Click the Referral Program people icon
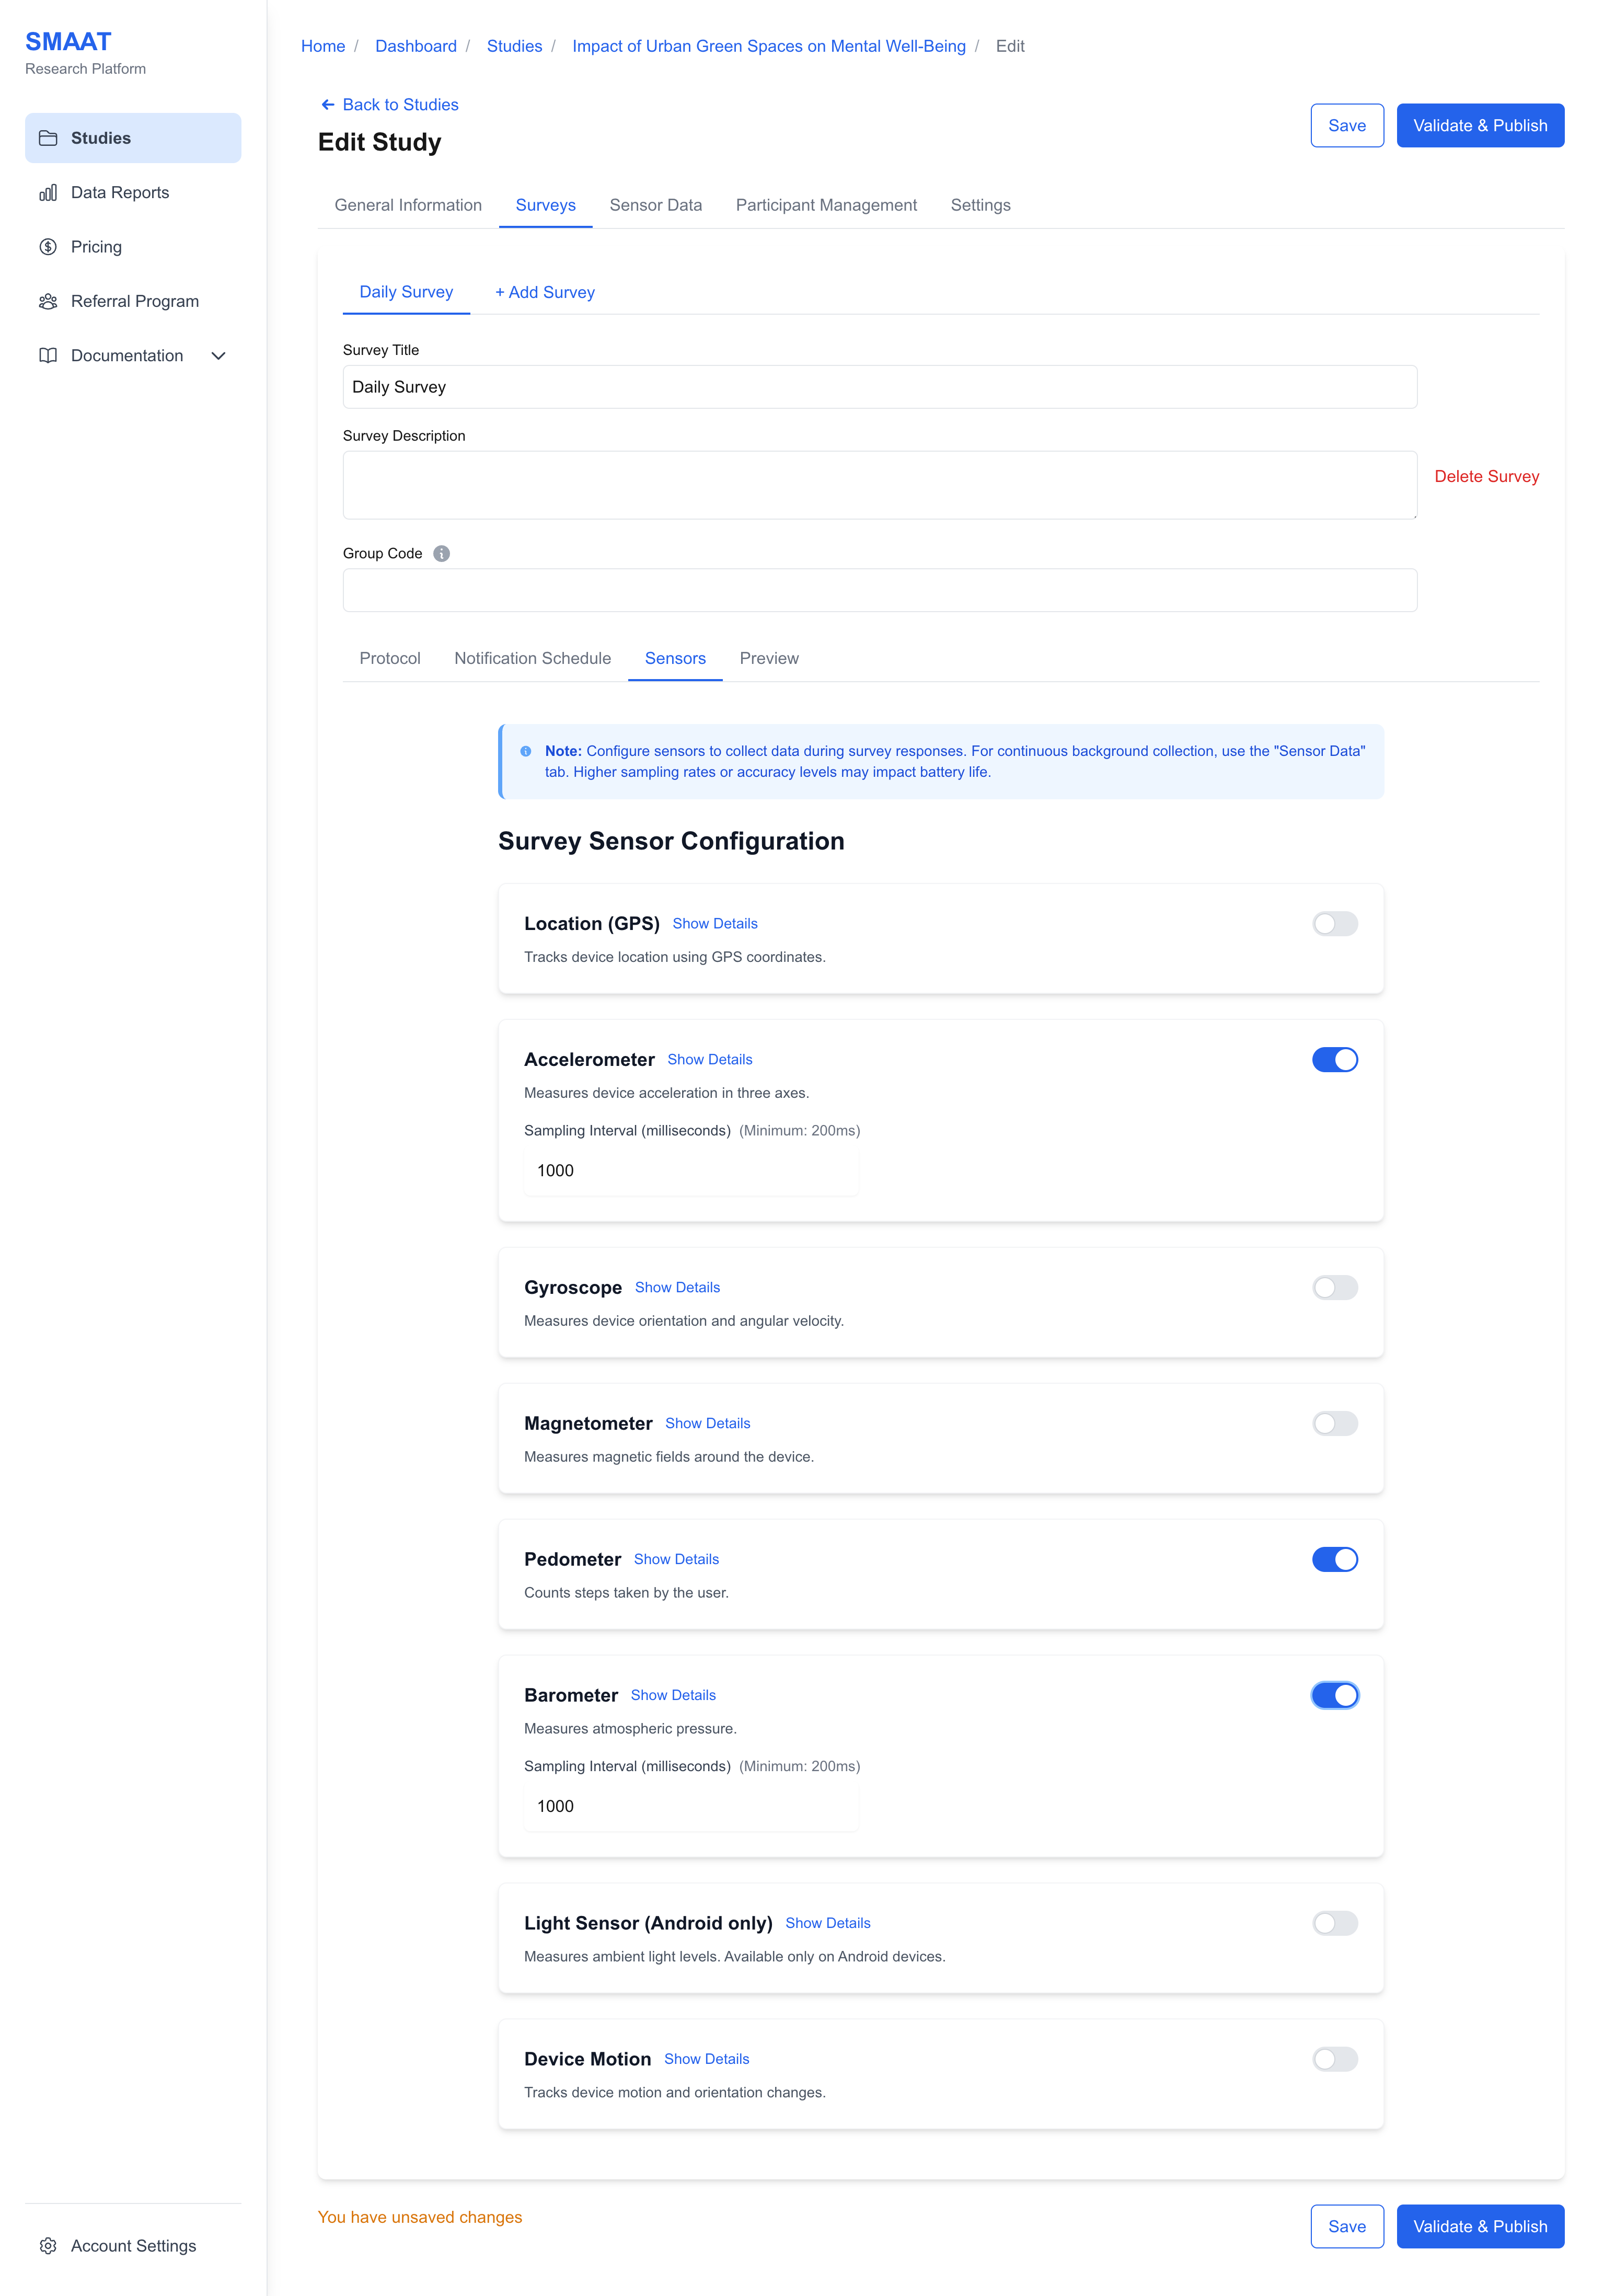The height and width of the screenshot is (2296, 1615). [48, 301]
